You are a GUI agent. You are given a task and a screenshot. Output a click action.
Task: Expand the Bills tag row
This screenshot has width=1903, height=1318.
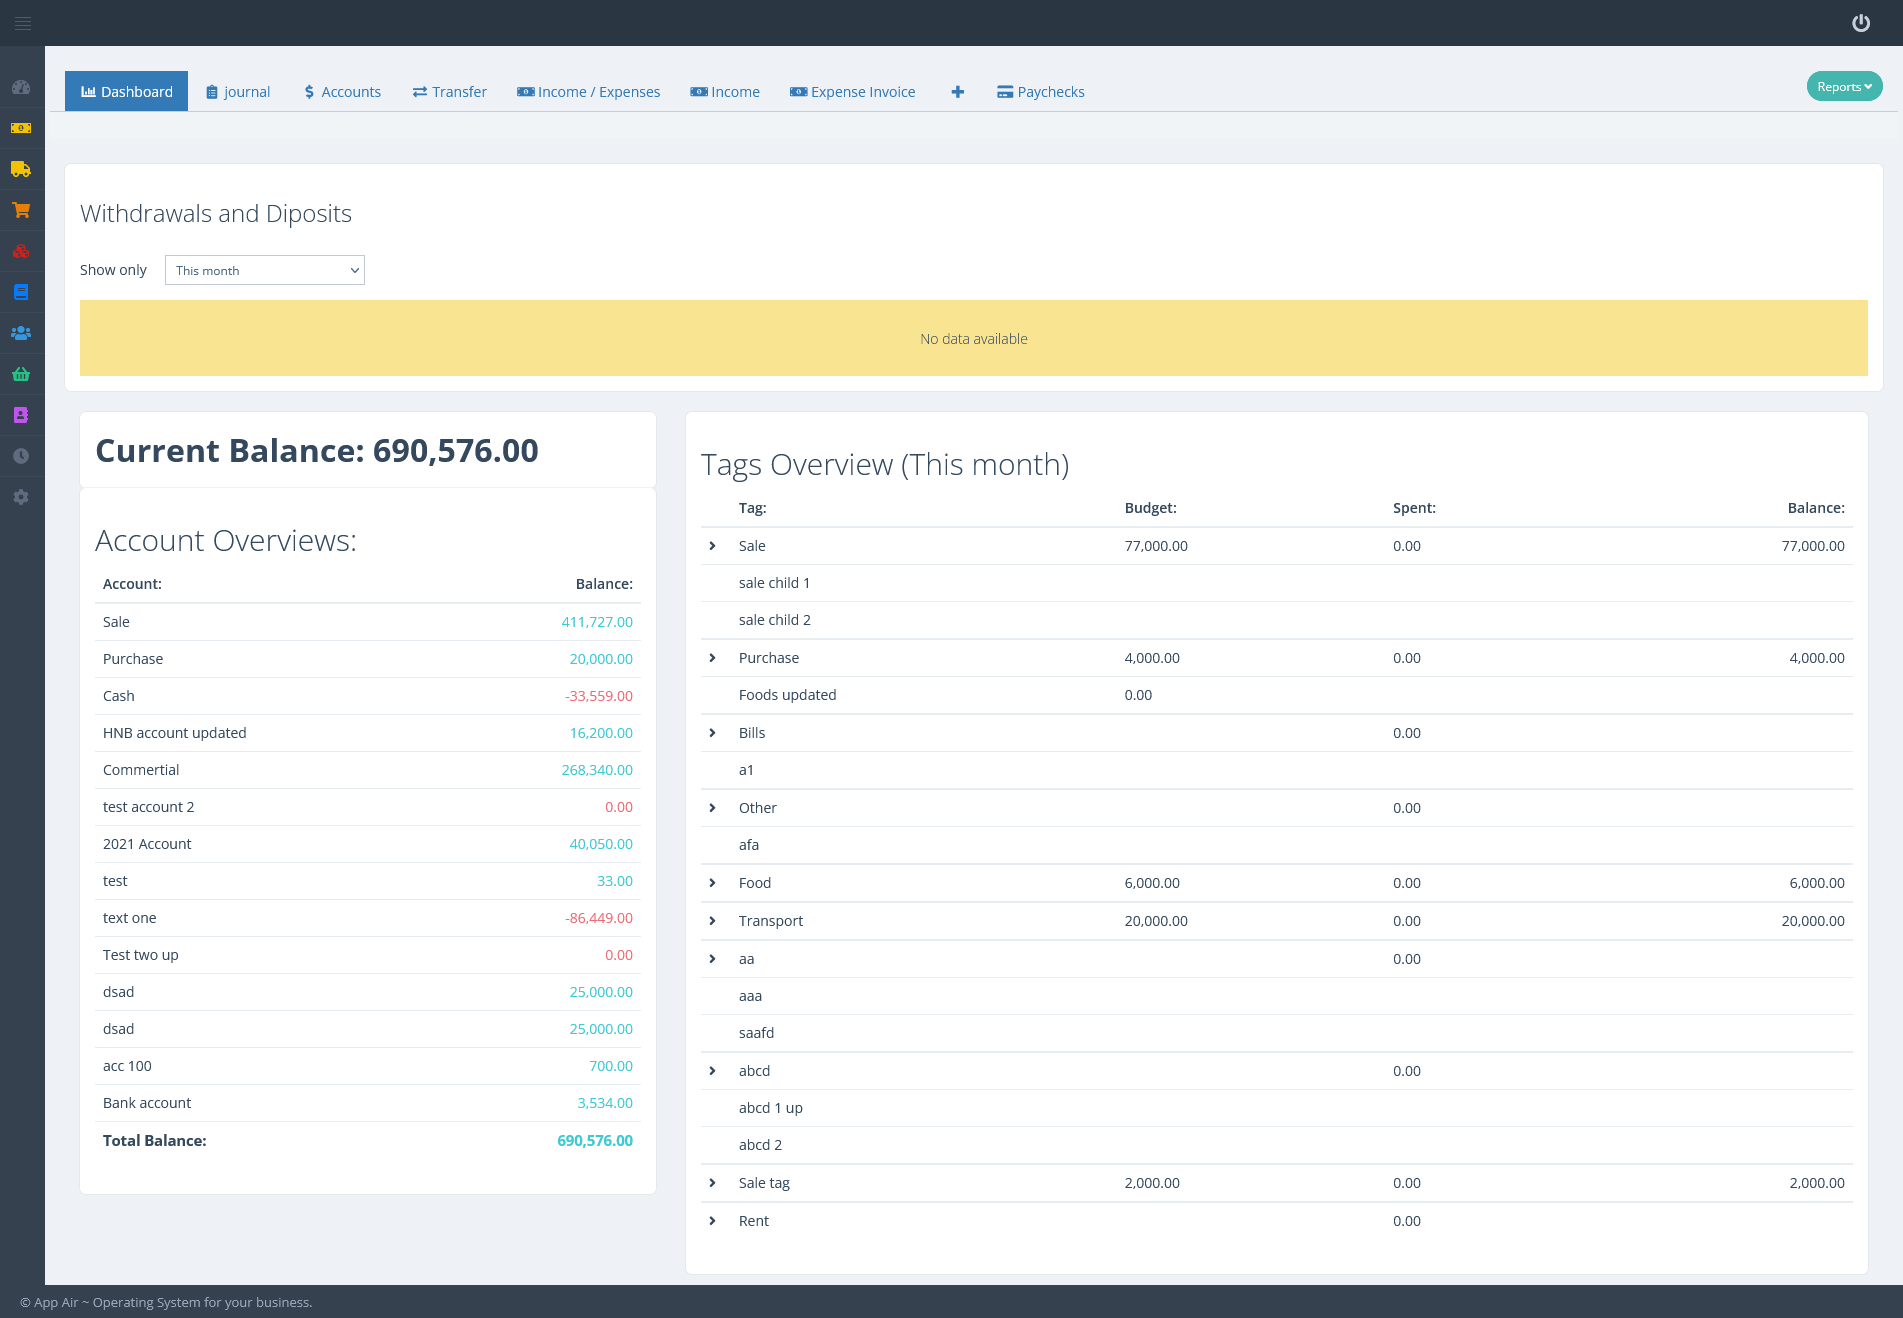point(712,733)
